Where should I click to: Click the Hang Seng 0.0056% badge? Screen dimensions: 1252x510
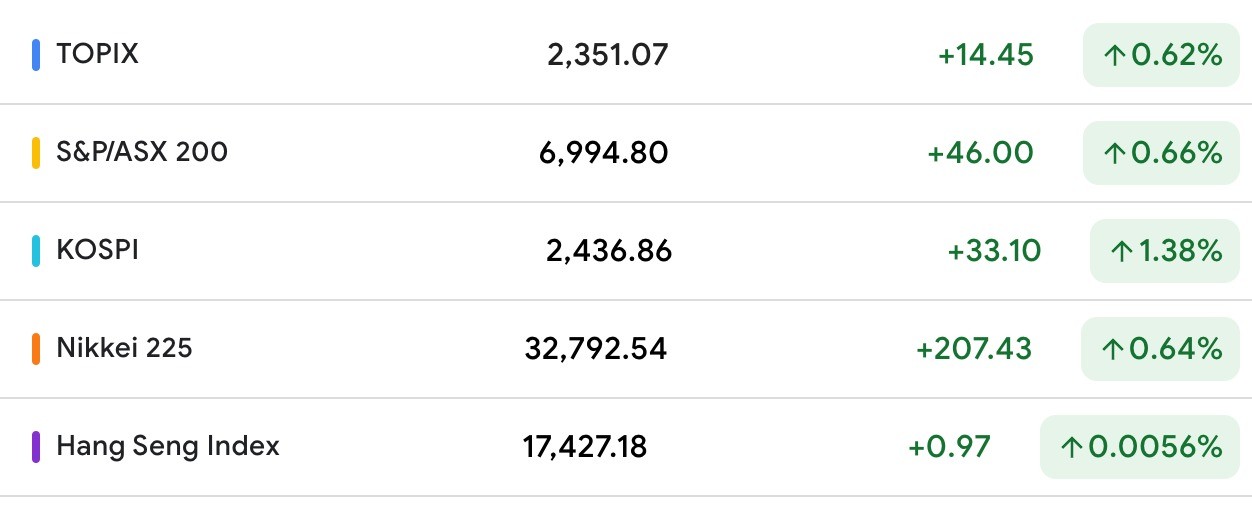point(1140,447)
